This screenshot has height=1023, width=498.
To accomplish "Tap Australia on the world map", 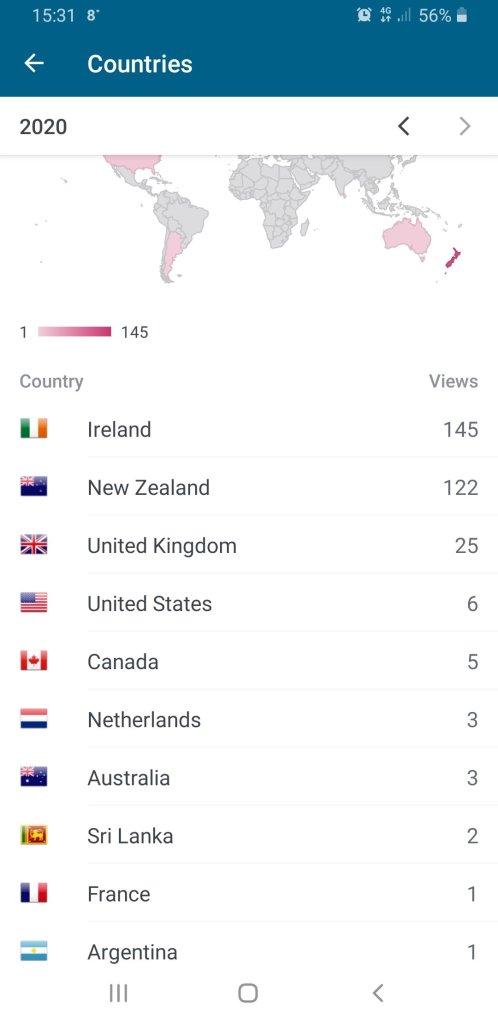I will (407, 237).
